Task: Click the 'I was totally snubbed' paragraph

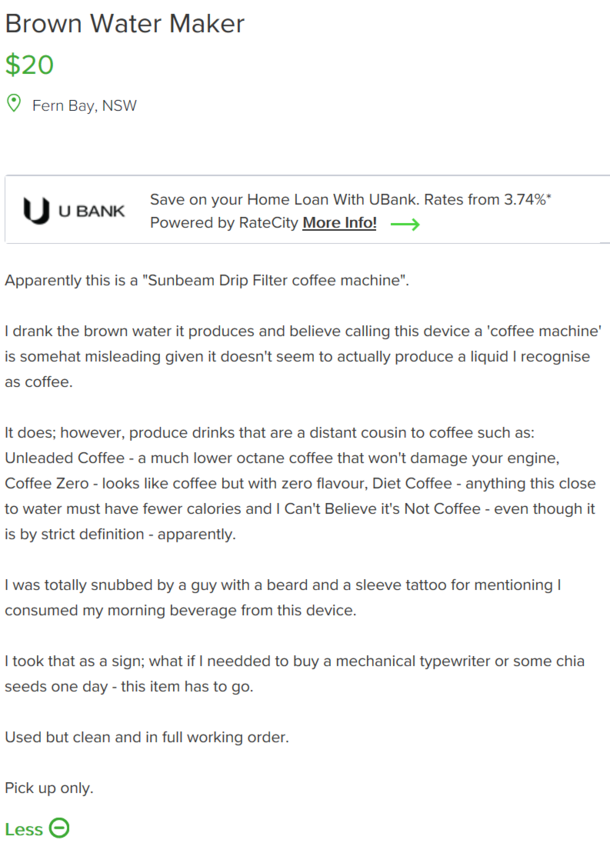Action: point(283,597)
